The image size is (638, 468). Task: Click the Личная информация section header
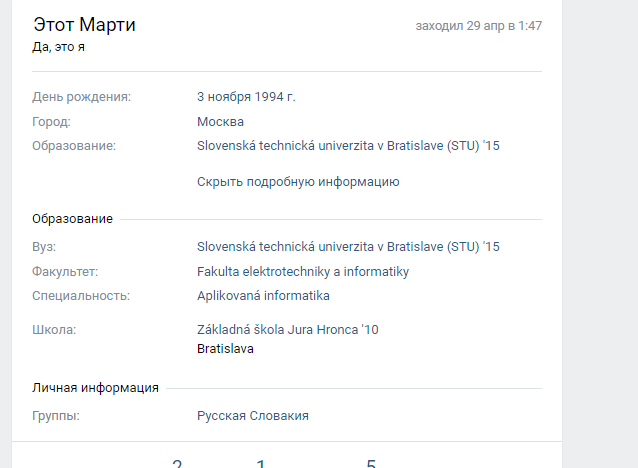coord(95,388)
